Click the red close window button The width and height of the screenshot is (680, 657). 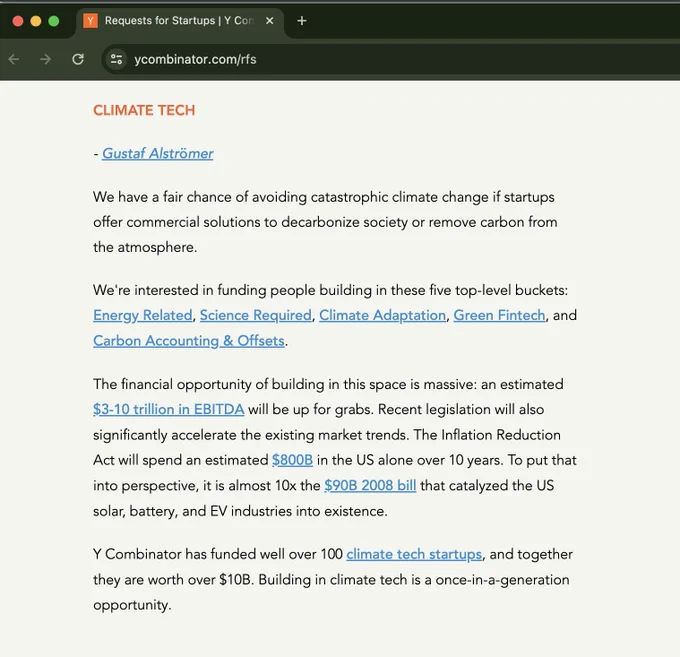tap(18, 21)
